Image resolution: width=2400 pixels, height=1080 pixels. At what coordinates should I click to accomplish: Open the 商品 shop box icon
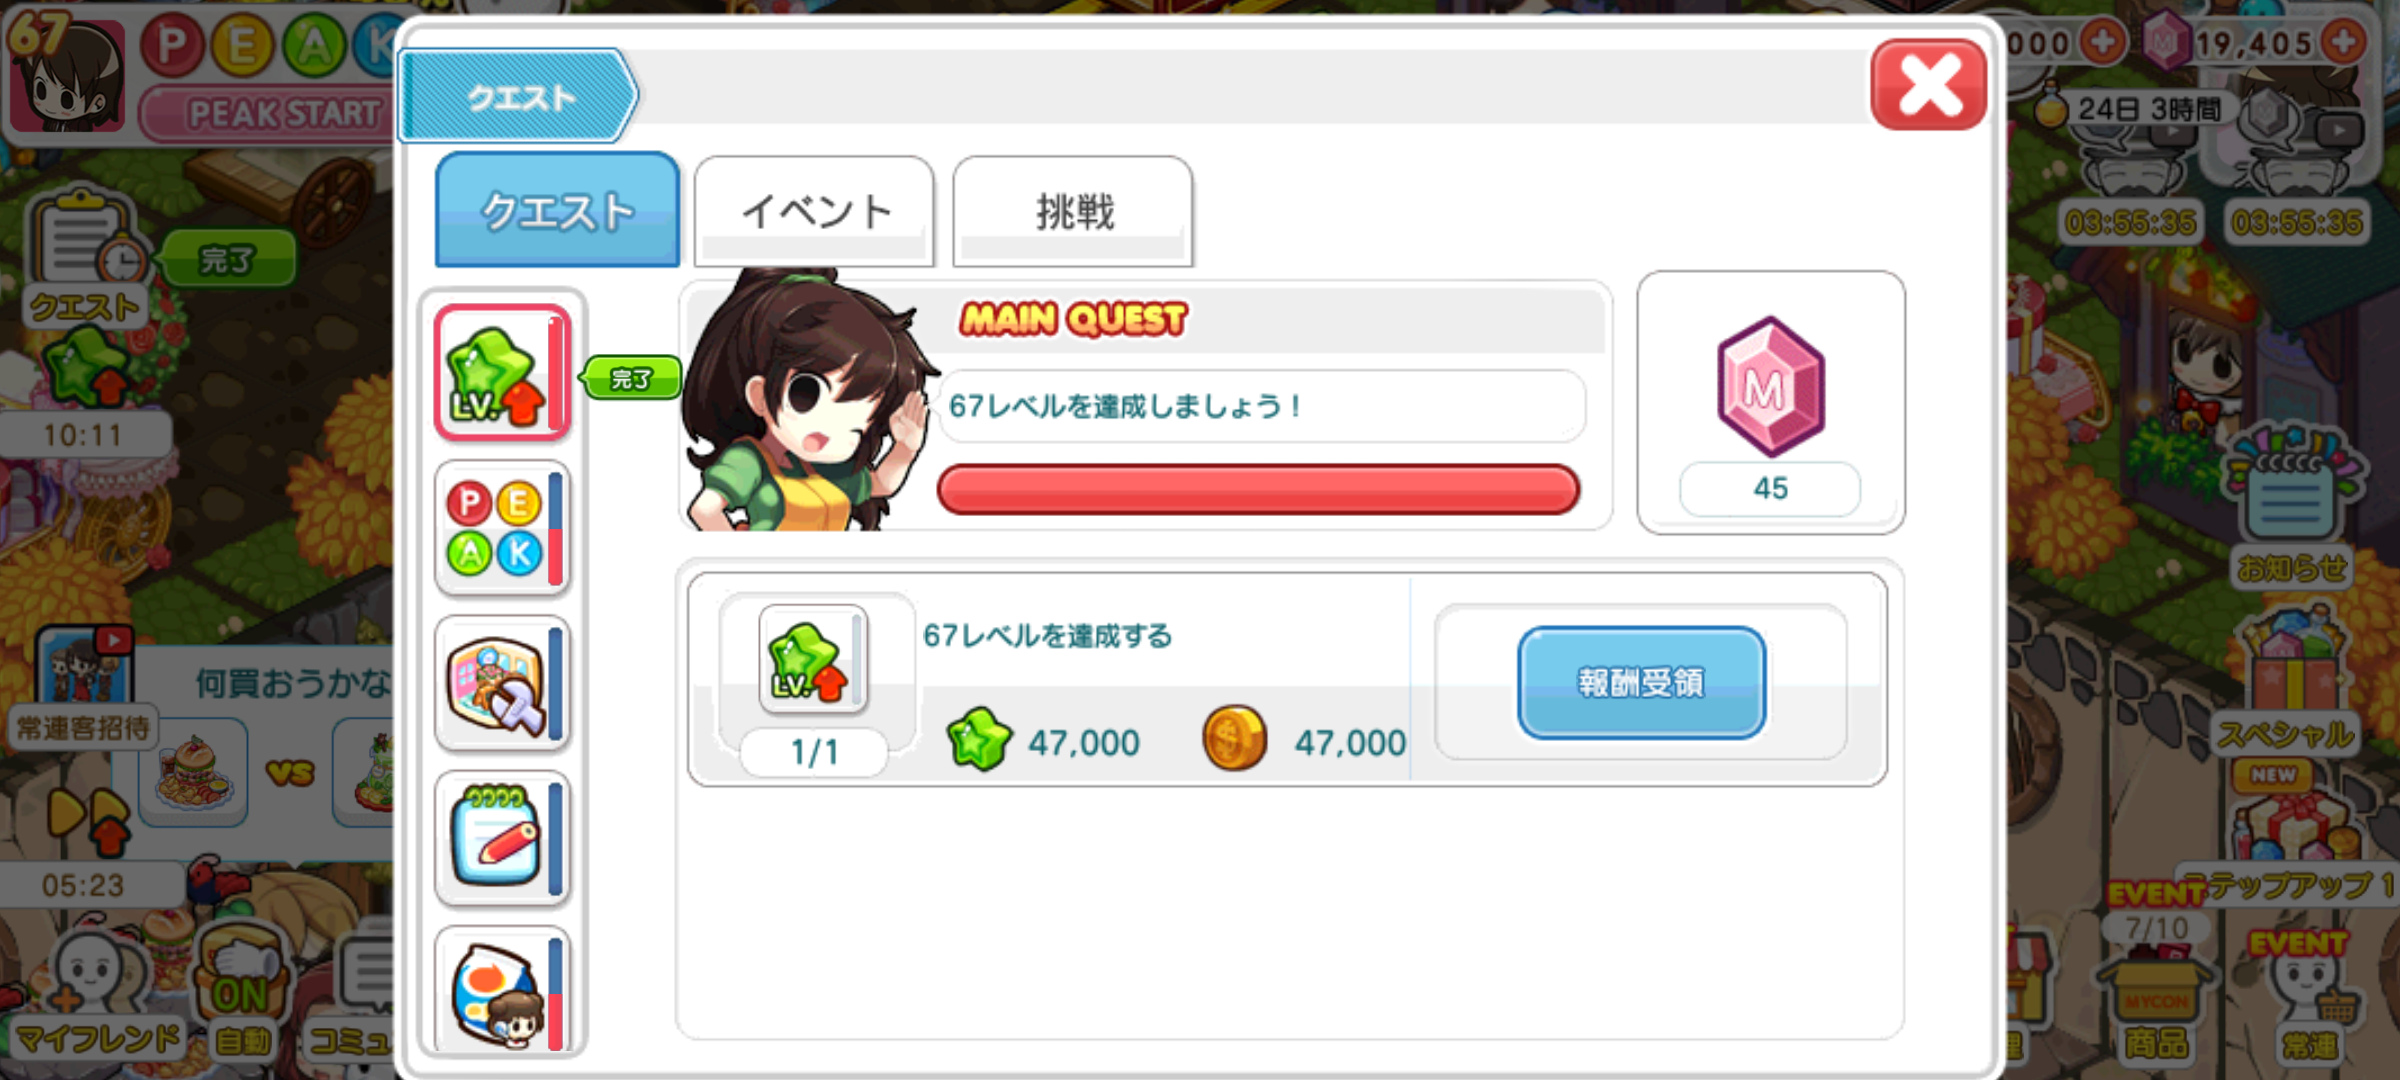click(2157, 1005)
